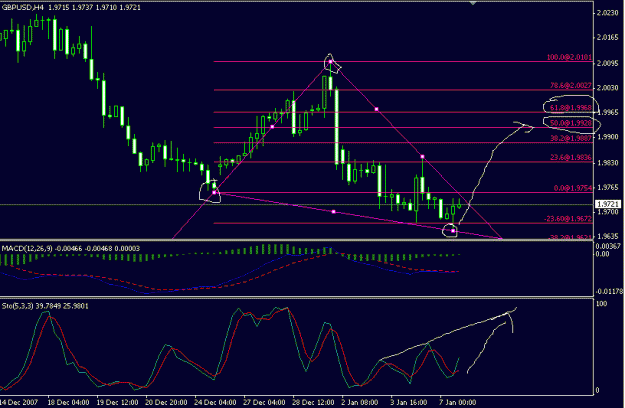Click the chart shift triangle marker at top
625x408 pixels.
pyautogui.click(x=473, y=3)
